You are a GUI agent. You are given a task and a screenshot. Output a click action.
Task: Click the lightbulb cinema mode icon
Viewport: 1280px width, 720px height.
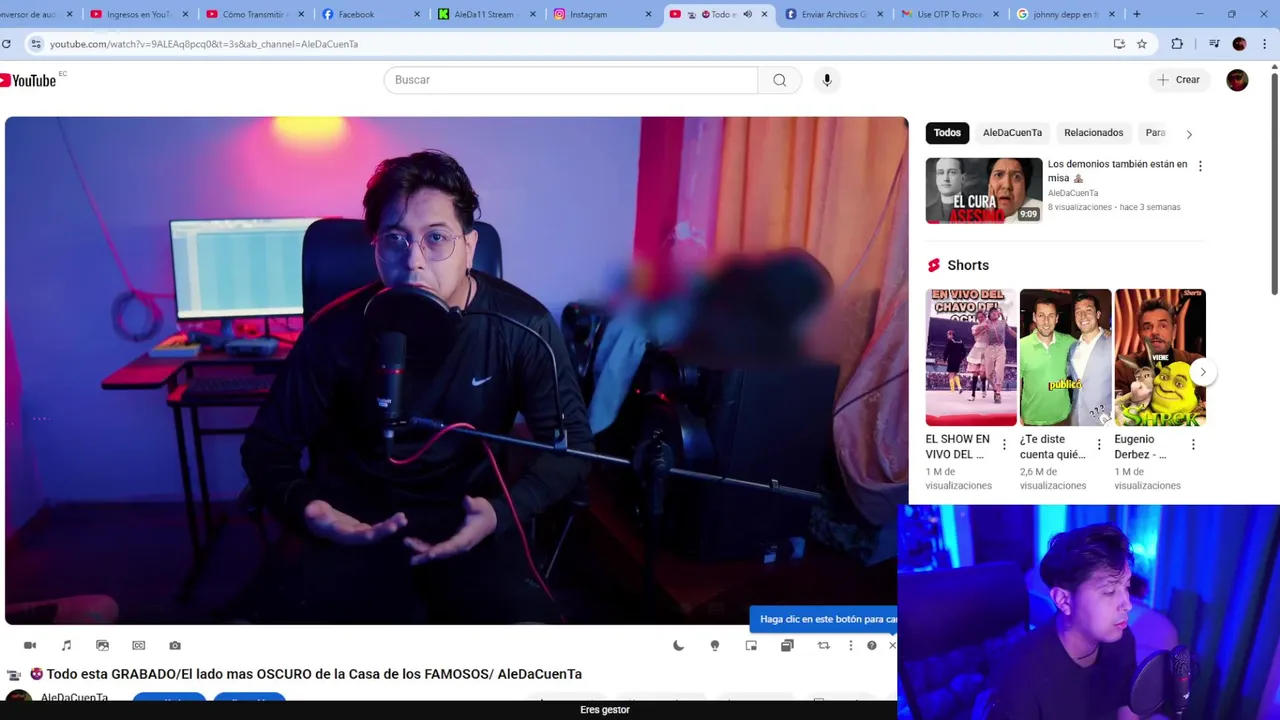point(715,646)
